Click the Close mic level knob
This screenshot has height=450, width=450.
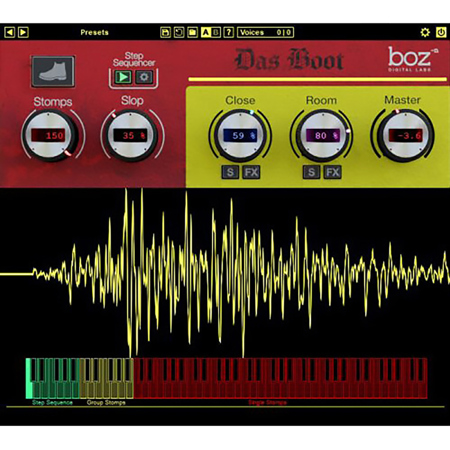[x=240, y=135]
